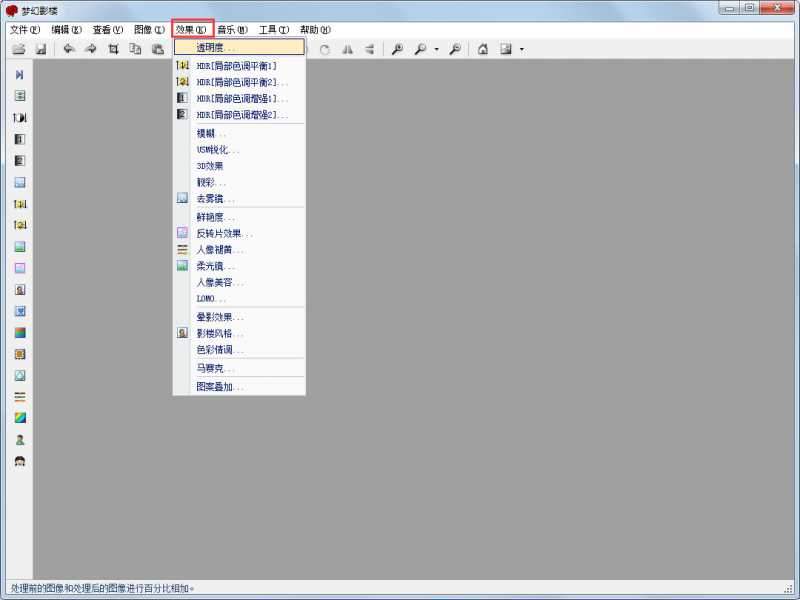Click the home icon in toolbar
Image resolution: width=800 pixels, height=600 pixels.
coord(483,49)
